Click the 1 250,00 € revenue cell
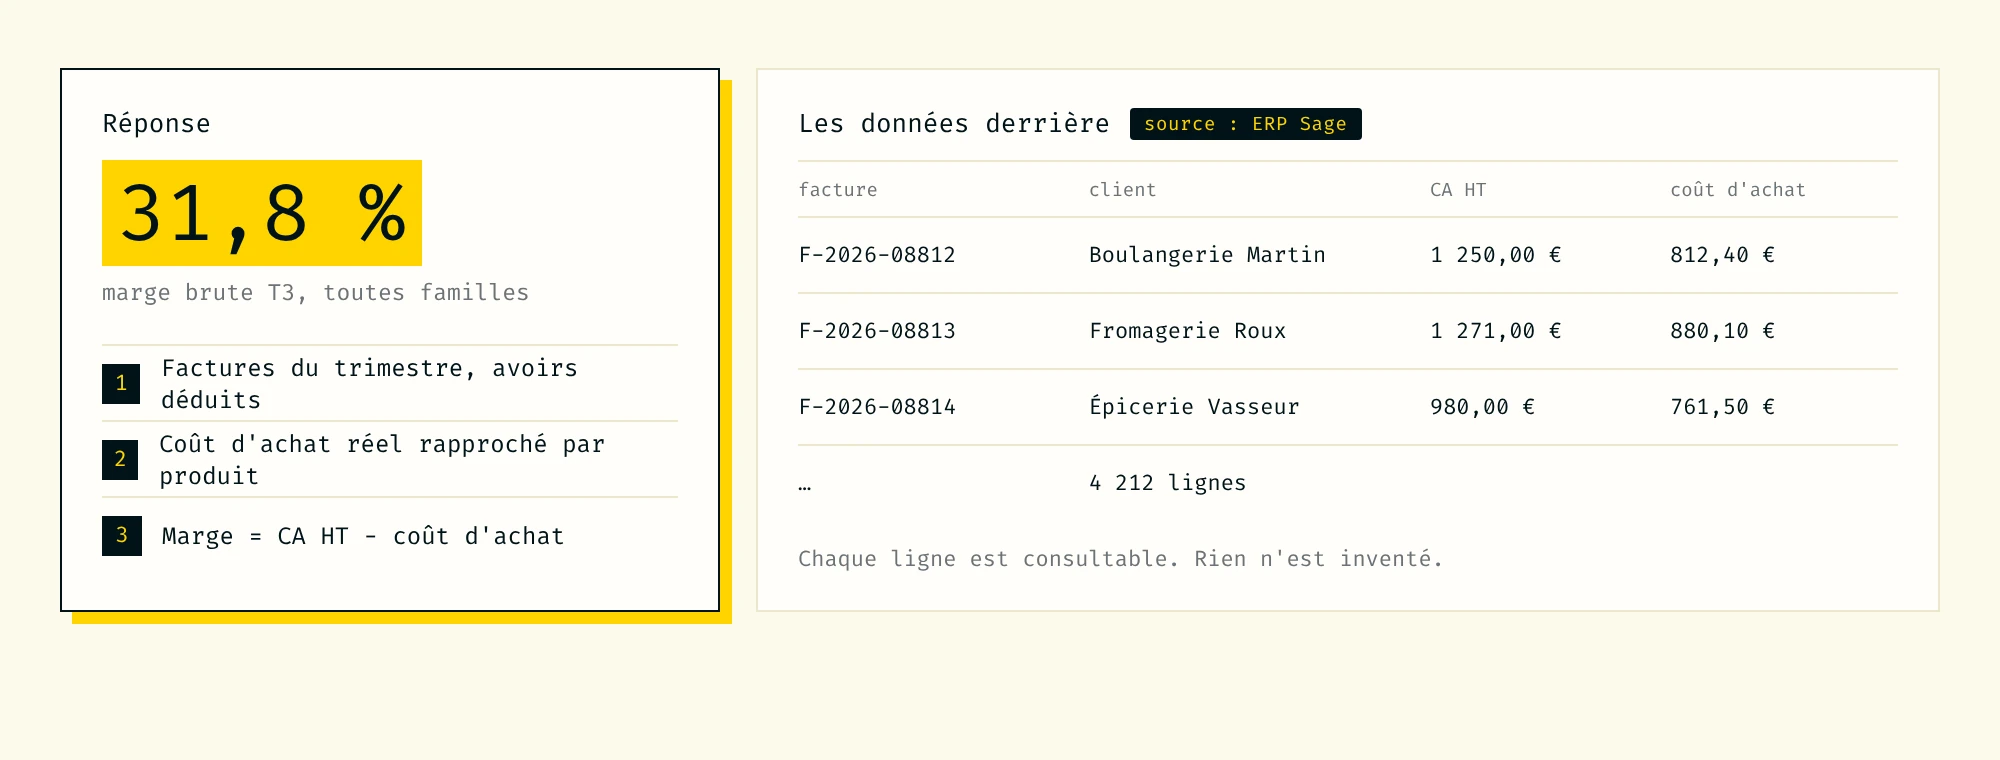2000x760 pixels. (1495, 255)
